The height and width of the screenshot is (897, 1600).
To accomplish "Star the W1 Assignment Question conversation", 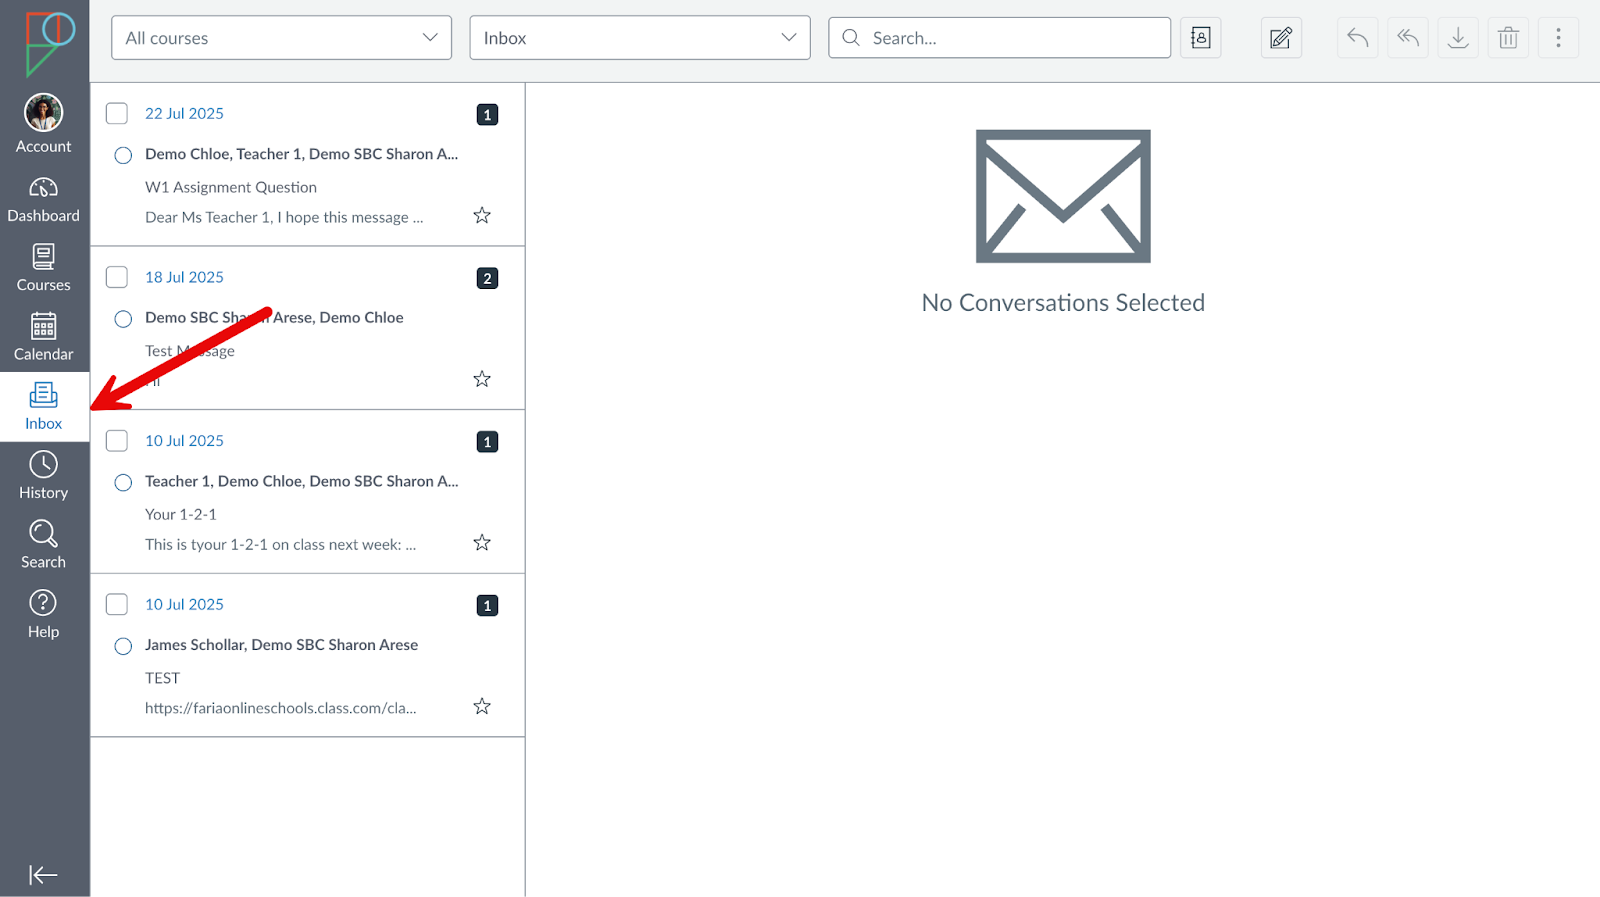I will [482, 216].
